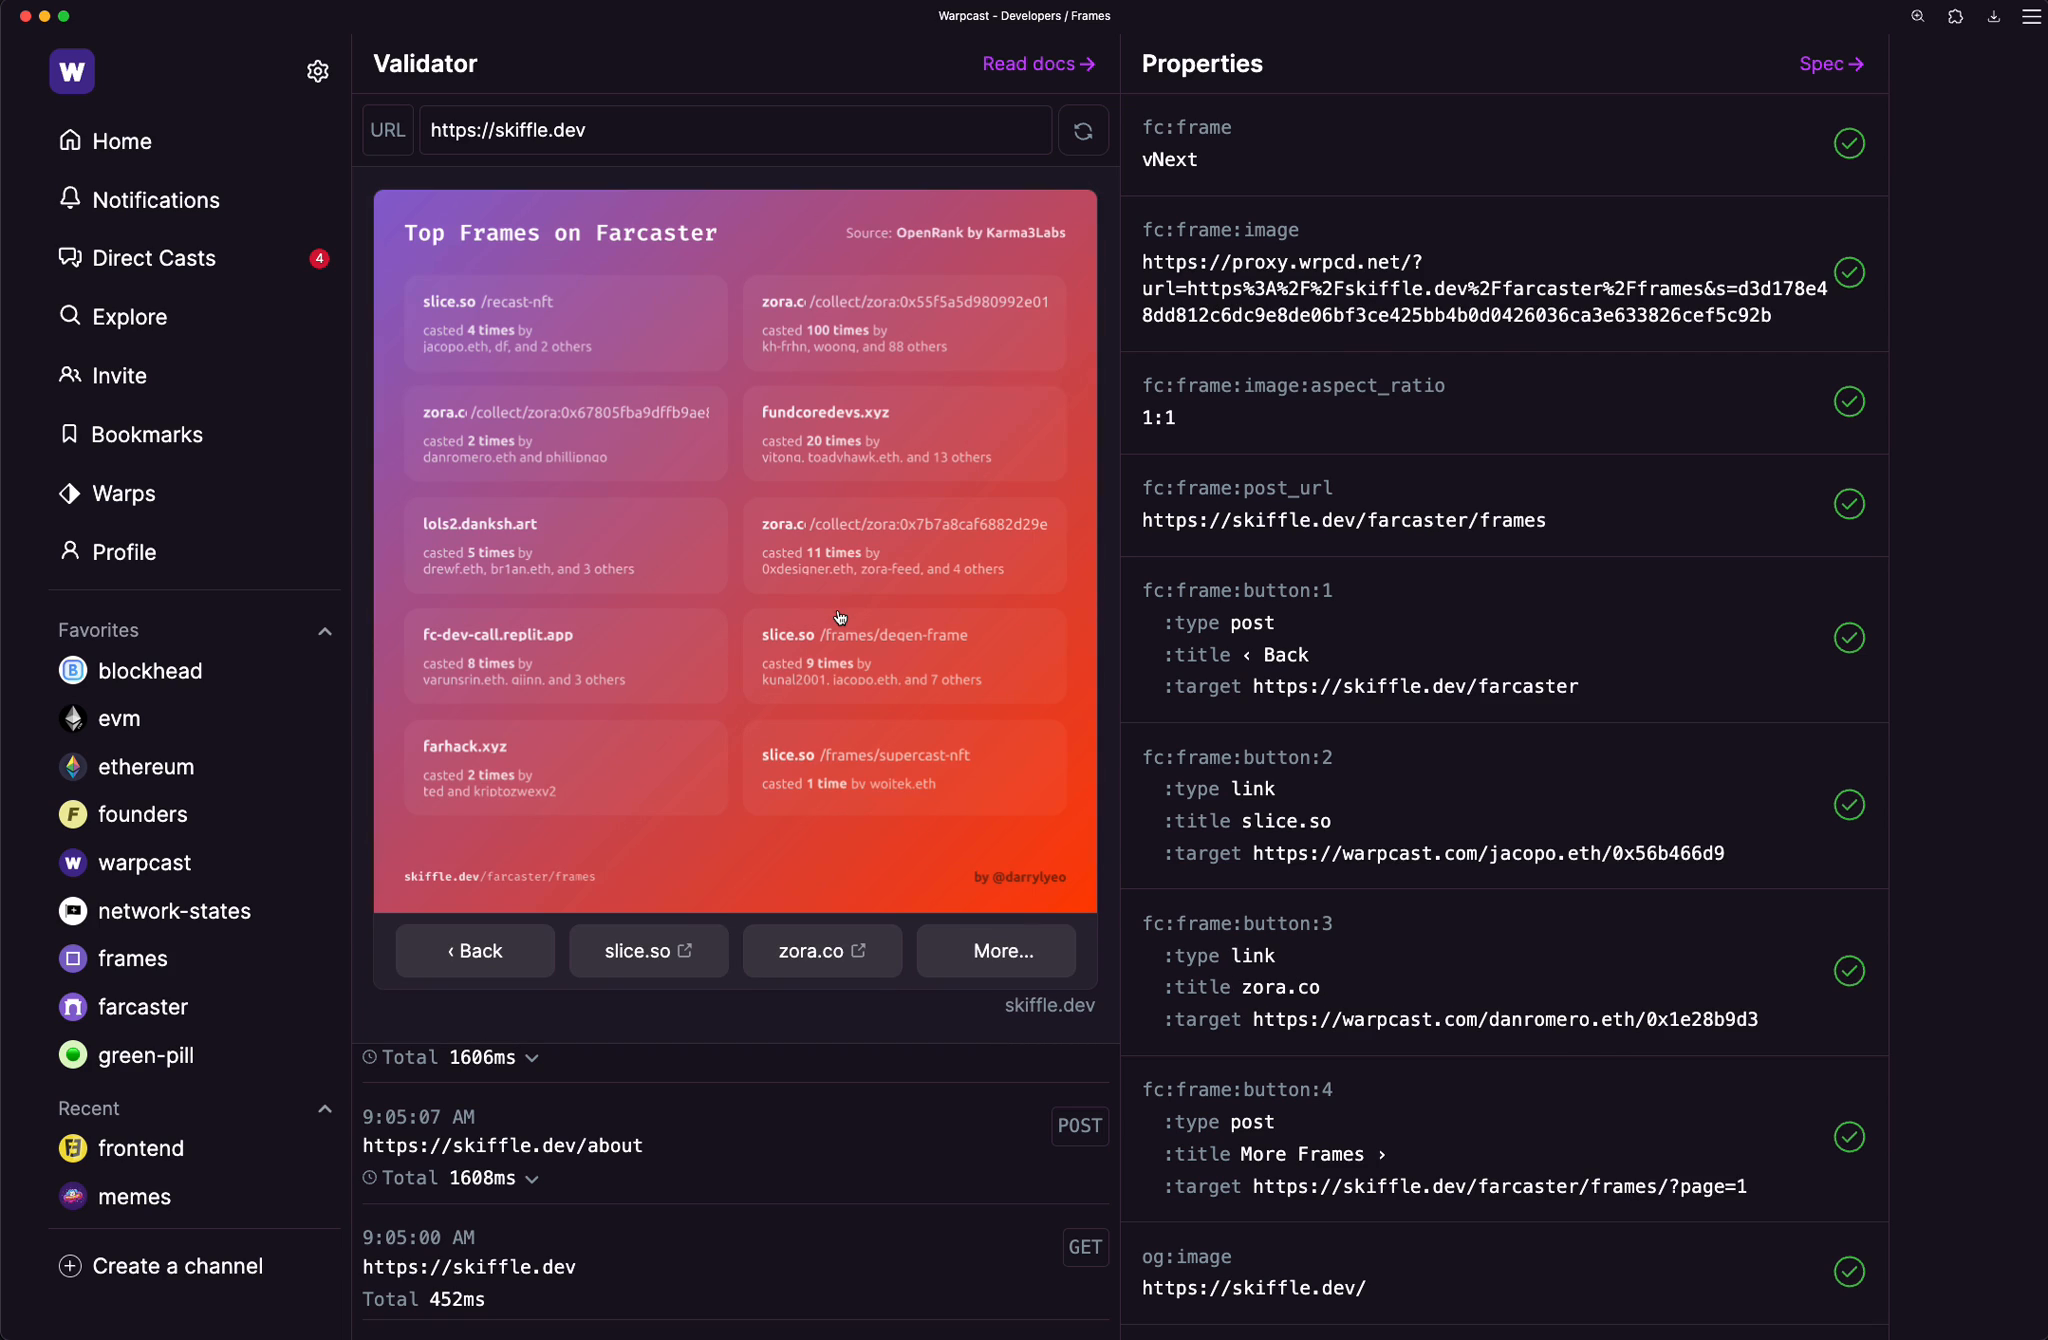Collapse the Favorites section

tap(325, 631)
